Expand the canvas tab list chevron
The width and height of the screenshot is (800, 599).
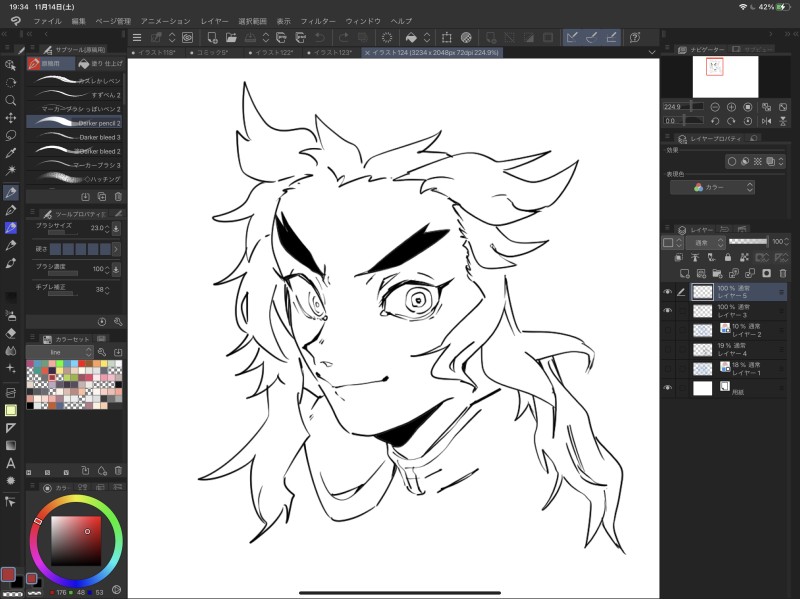[x=652, y=52]
